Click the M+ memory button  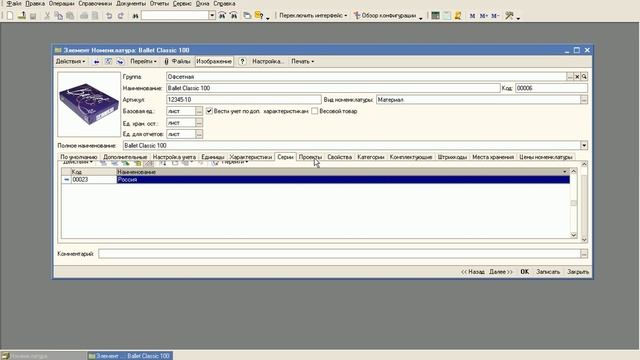484,16
